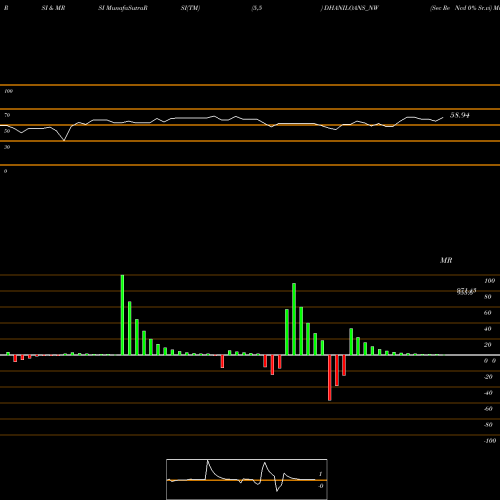Viewport: 500px width, 500px height.
Task: Click the 40 label on MR axis
Action: coord(488,329)
